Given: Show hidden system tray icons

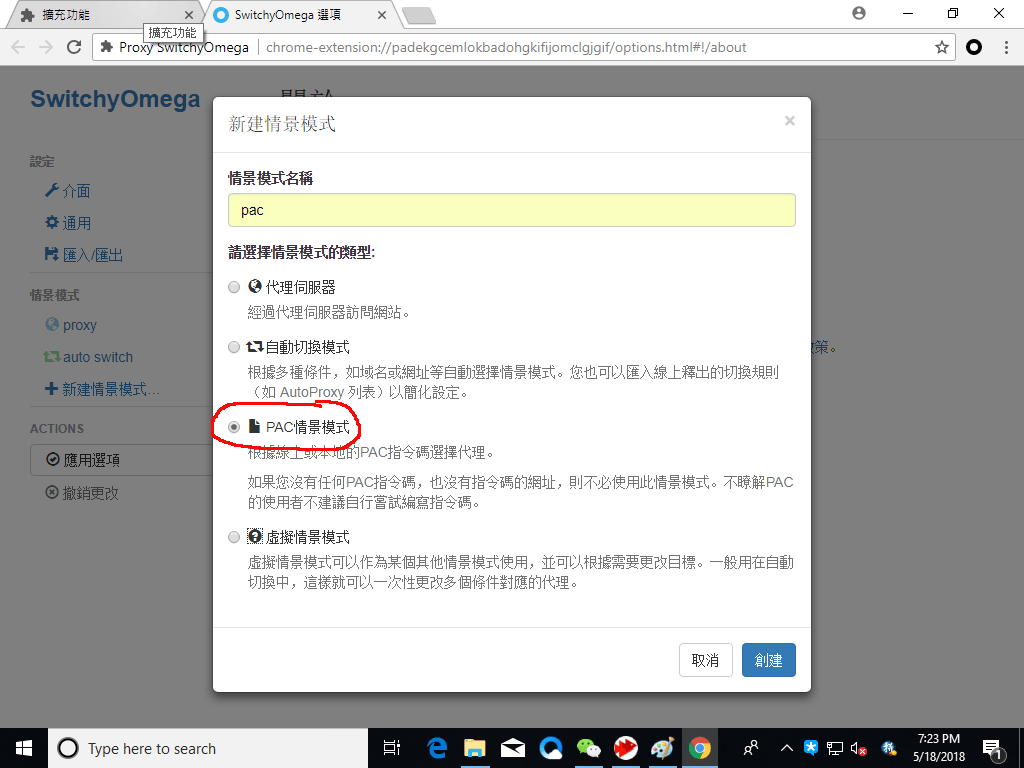Looking at the screenshot, I should click(787, 748).
